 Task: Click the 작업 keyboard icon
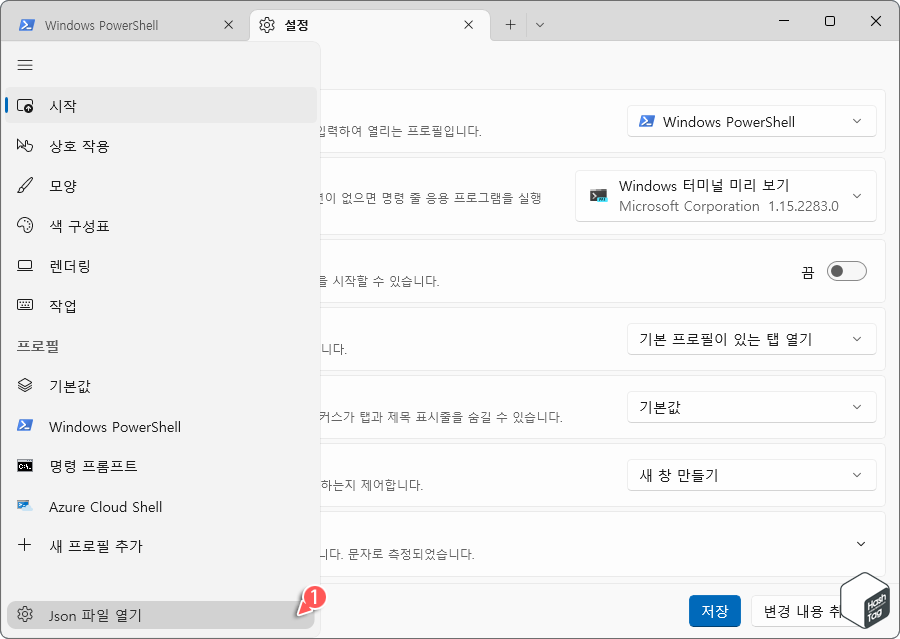(x=25, y=305)
